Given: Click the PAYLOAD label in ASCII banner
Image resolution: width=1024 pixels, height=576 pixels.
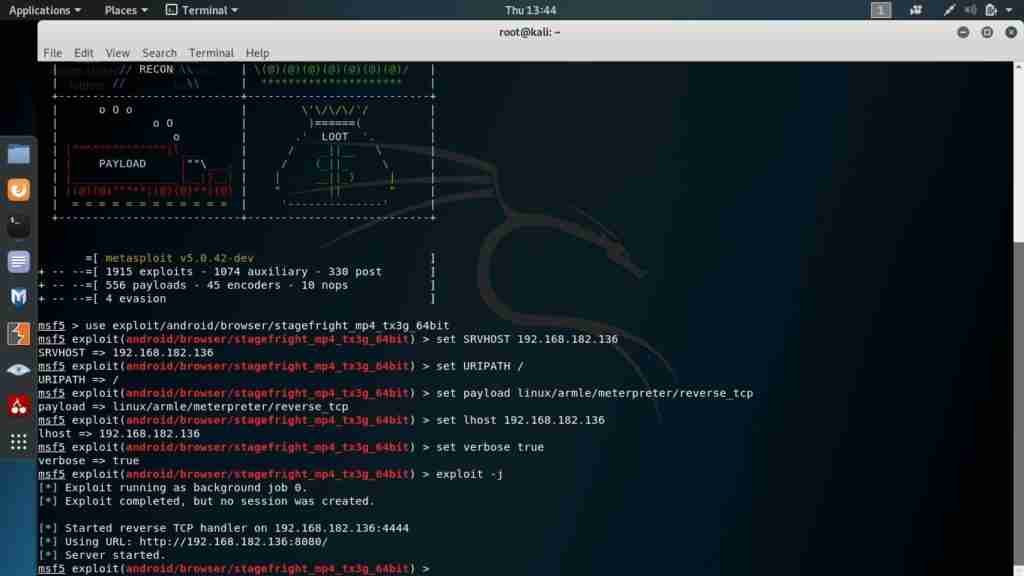Looking at the screenshot, I should point(122,164).
